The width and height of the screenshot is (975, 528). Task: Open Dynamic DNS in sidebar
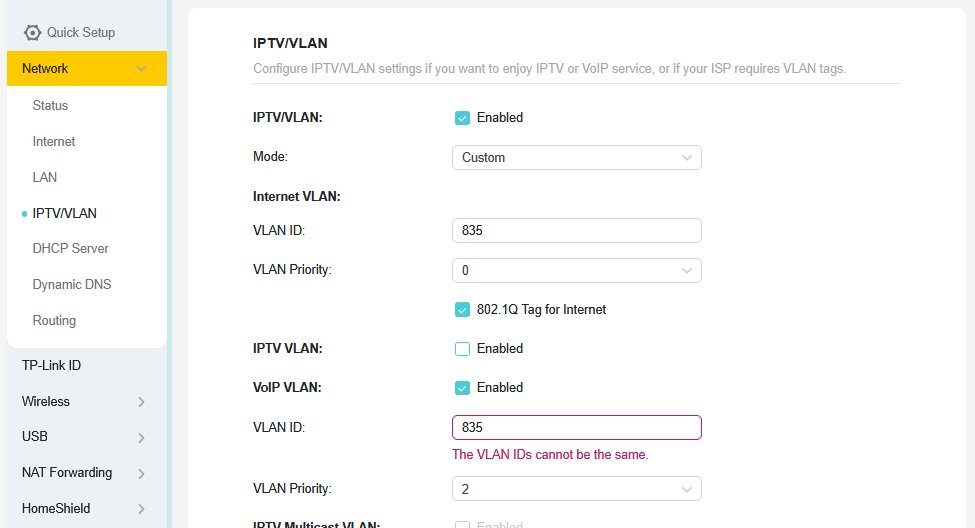click(72, 285)
